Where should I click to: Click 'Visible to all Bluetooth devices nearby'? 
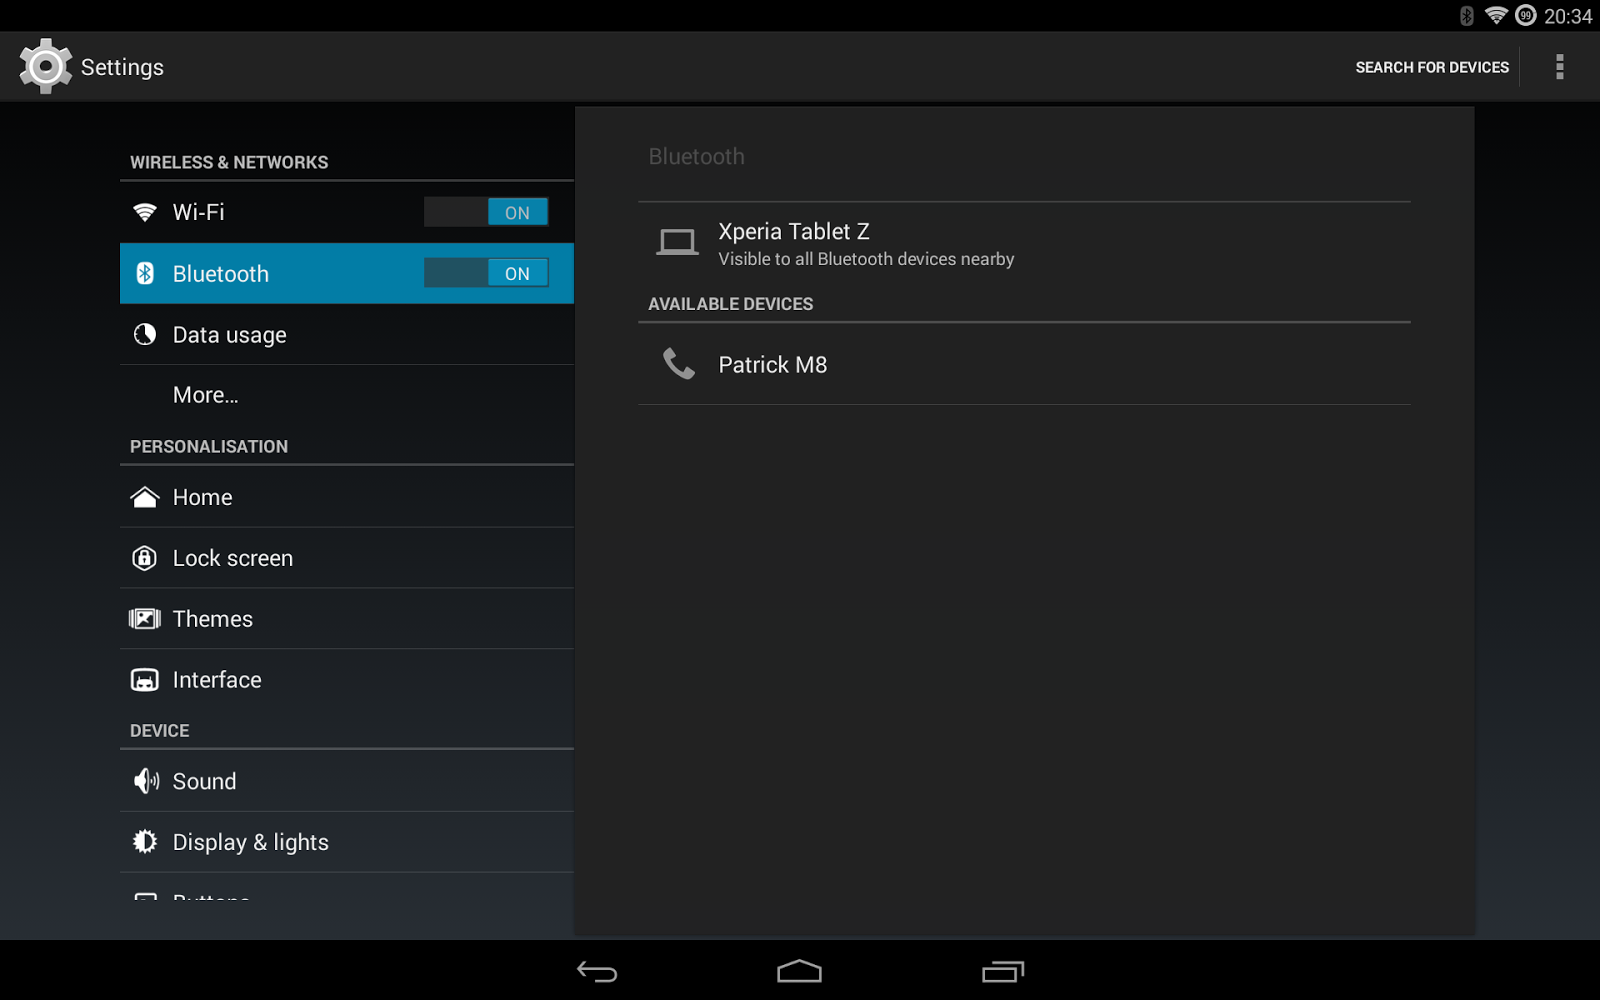click(x=866, y=259)
